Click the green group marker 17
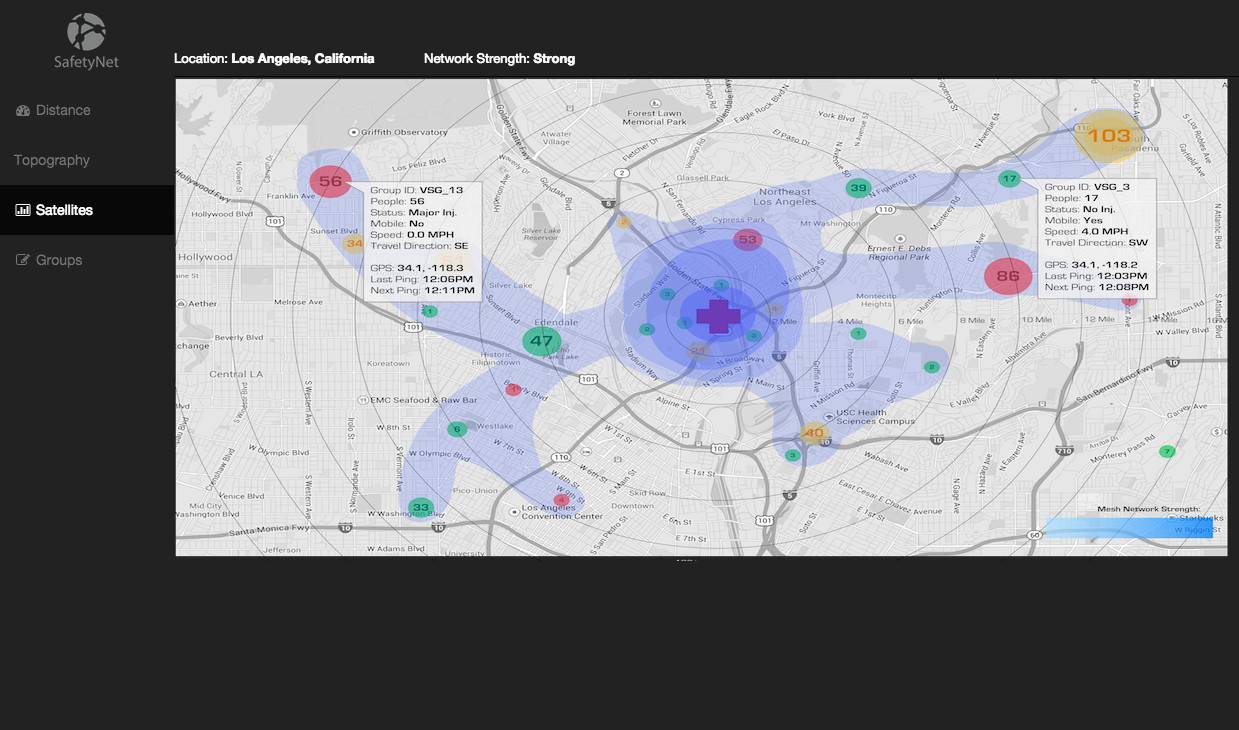The width and height of the screenshot is (1239, 730). (x=1009, y=179)
